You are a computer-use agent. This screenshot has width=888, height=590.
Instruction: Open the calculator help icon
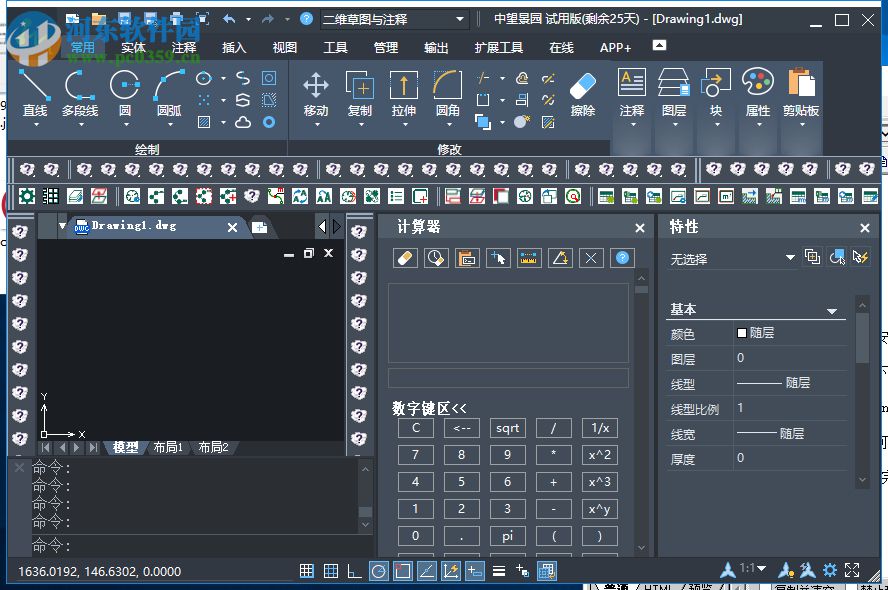coord(622,258)
